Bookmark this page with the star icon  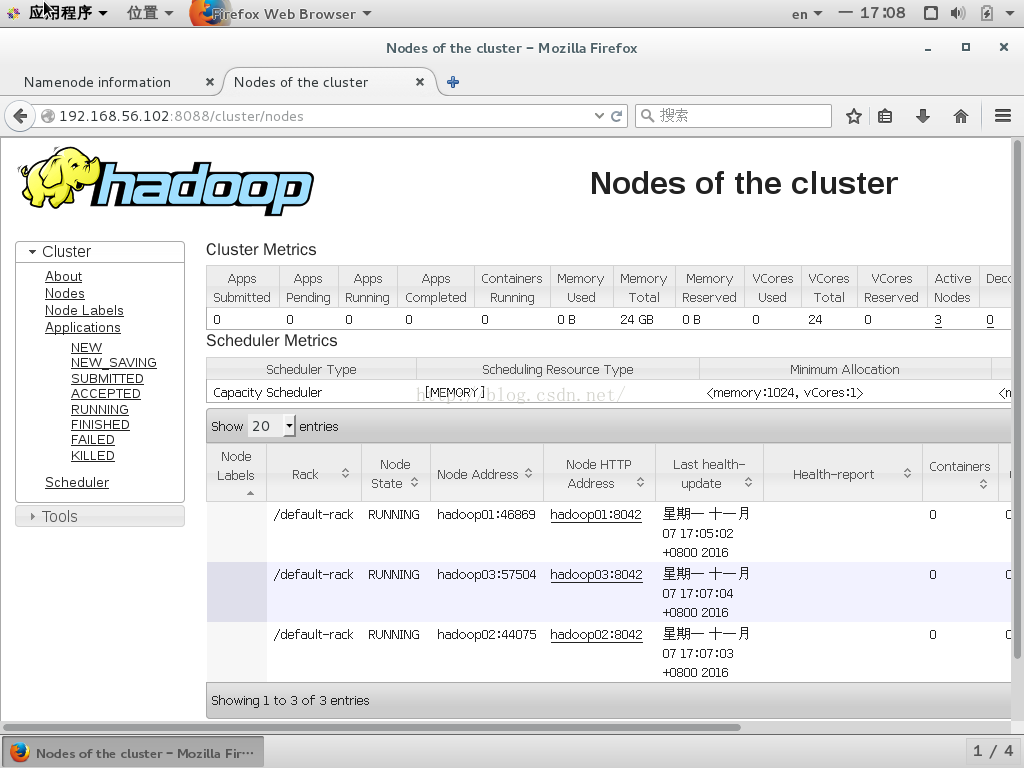[854, 116]
